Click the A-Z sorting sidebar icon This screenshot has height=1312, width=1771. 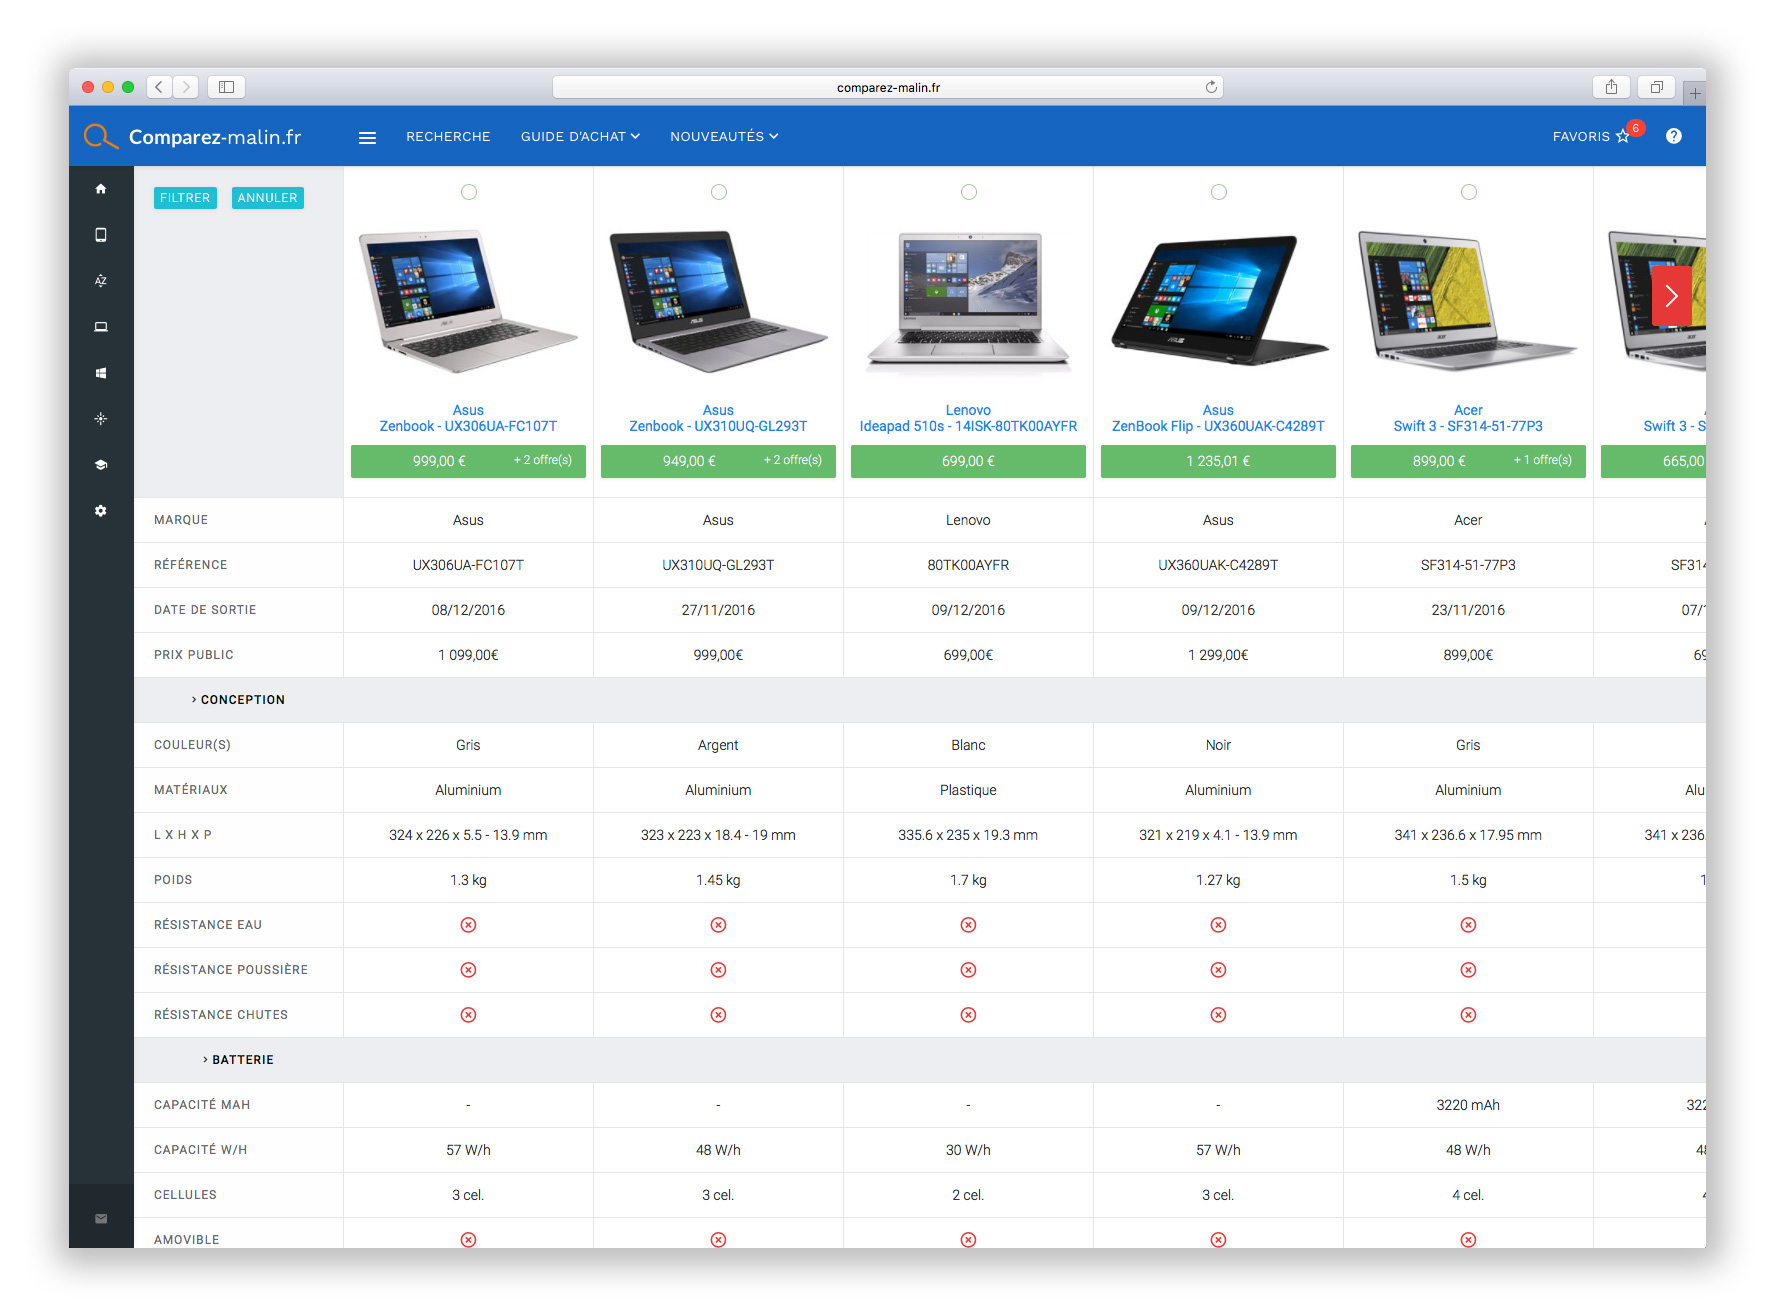101,281
